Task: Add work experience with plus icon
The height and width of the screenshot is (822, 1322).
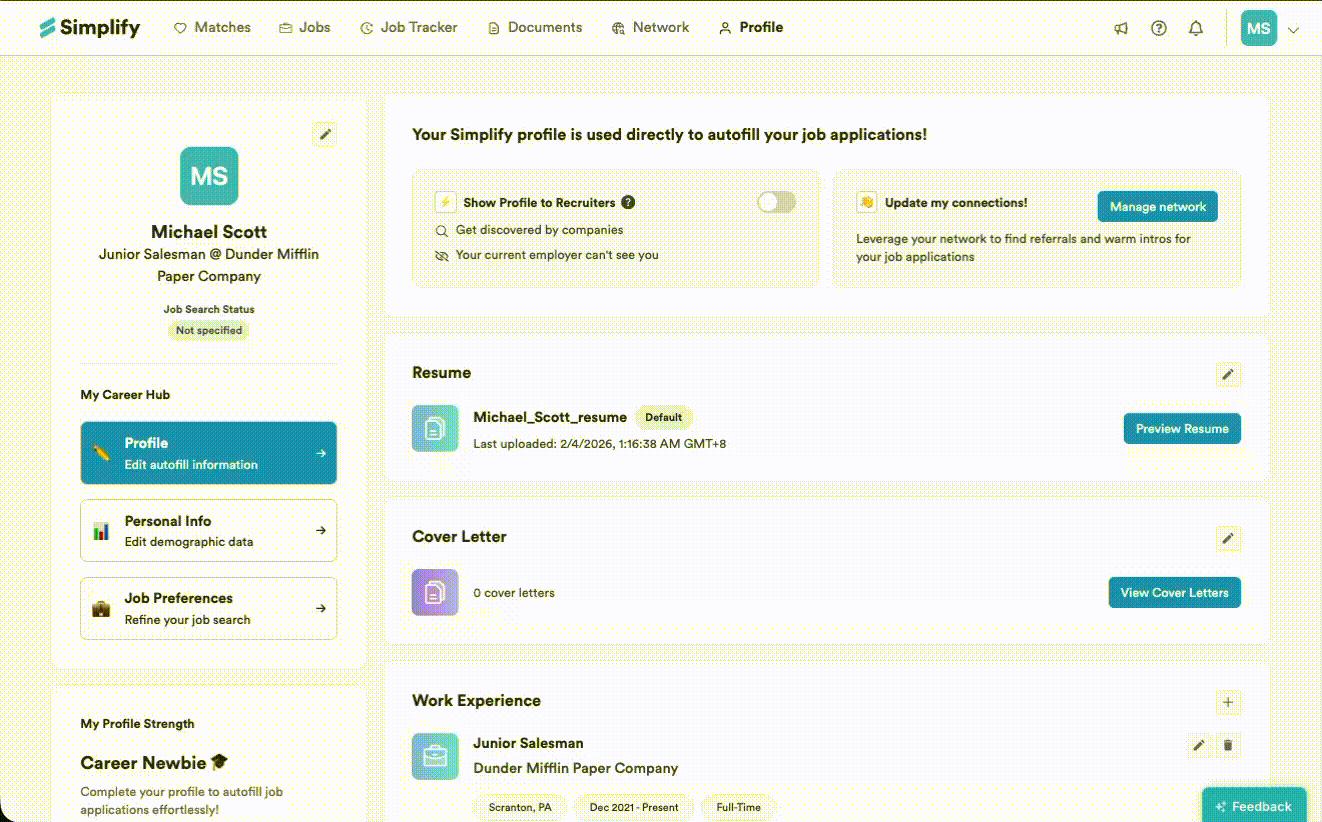Action: [1228, 702]
